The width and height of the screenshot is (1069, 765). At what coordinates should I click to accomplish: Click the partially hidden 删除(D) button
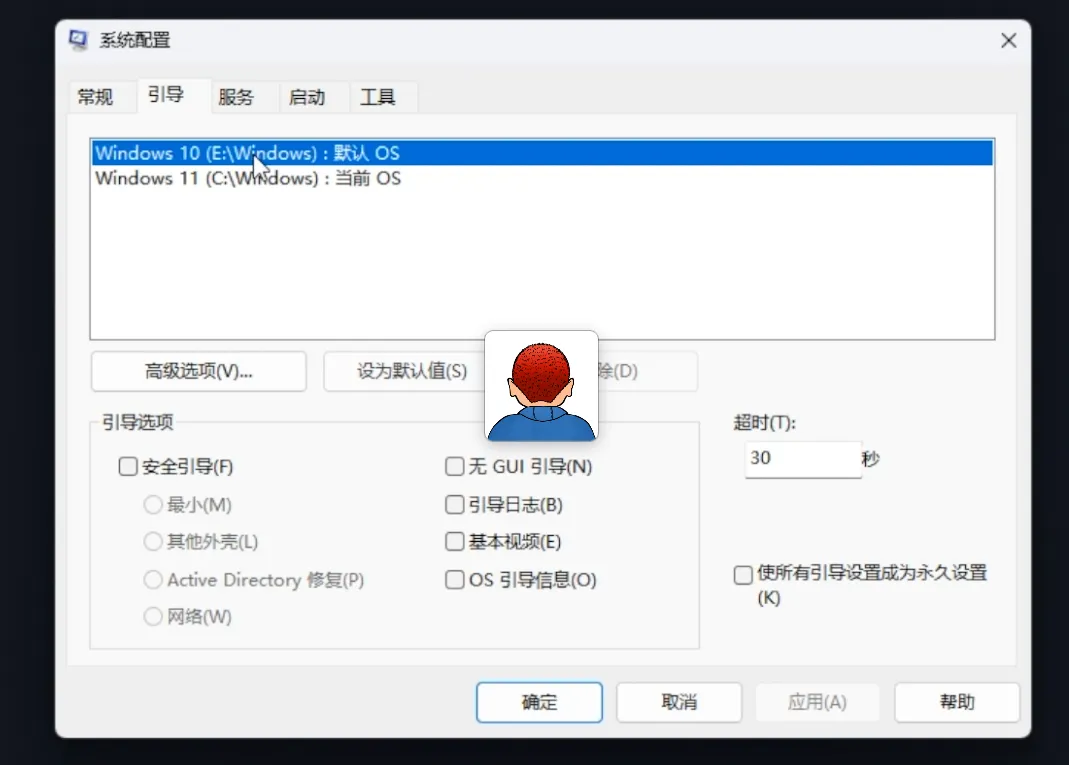(x=648, y=371)
